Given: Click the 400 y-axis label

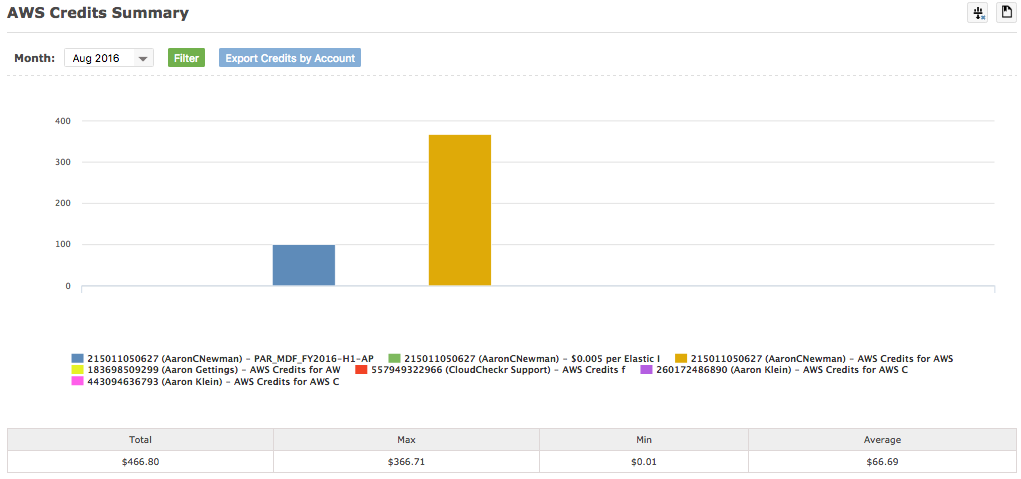Looking at the screenshot, I should 63,121.
